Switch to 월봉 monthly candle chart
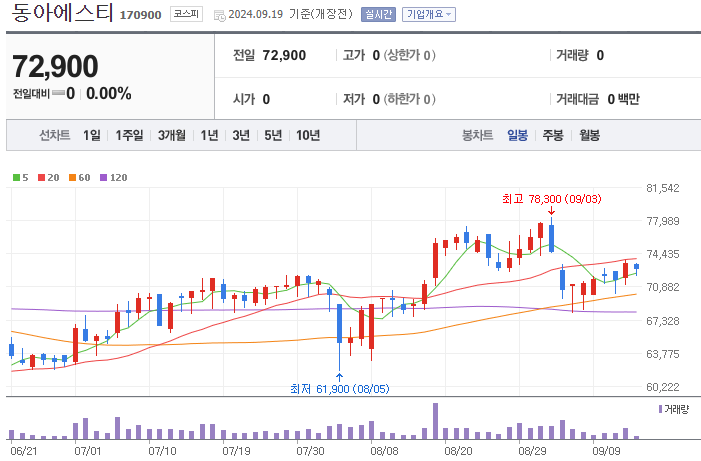This screenshot has height=461, width=701. click(589, 135)
